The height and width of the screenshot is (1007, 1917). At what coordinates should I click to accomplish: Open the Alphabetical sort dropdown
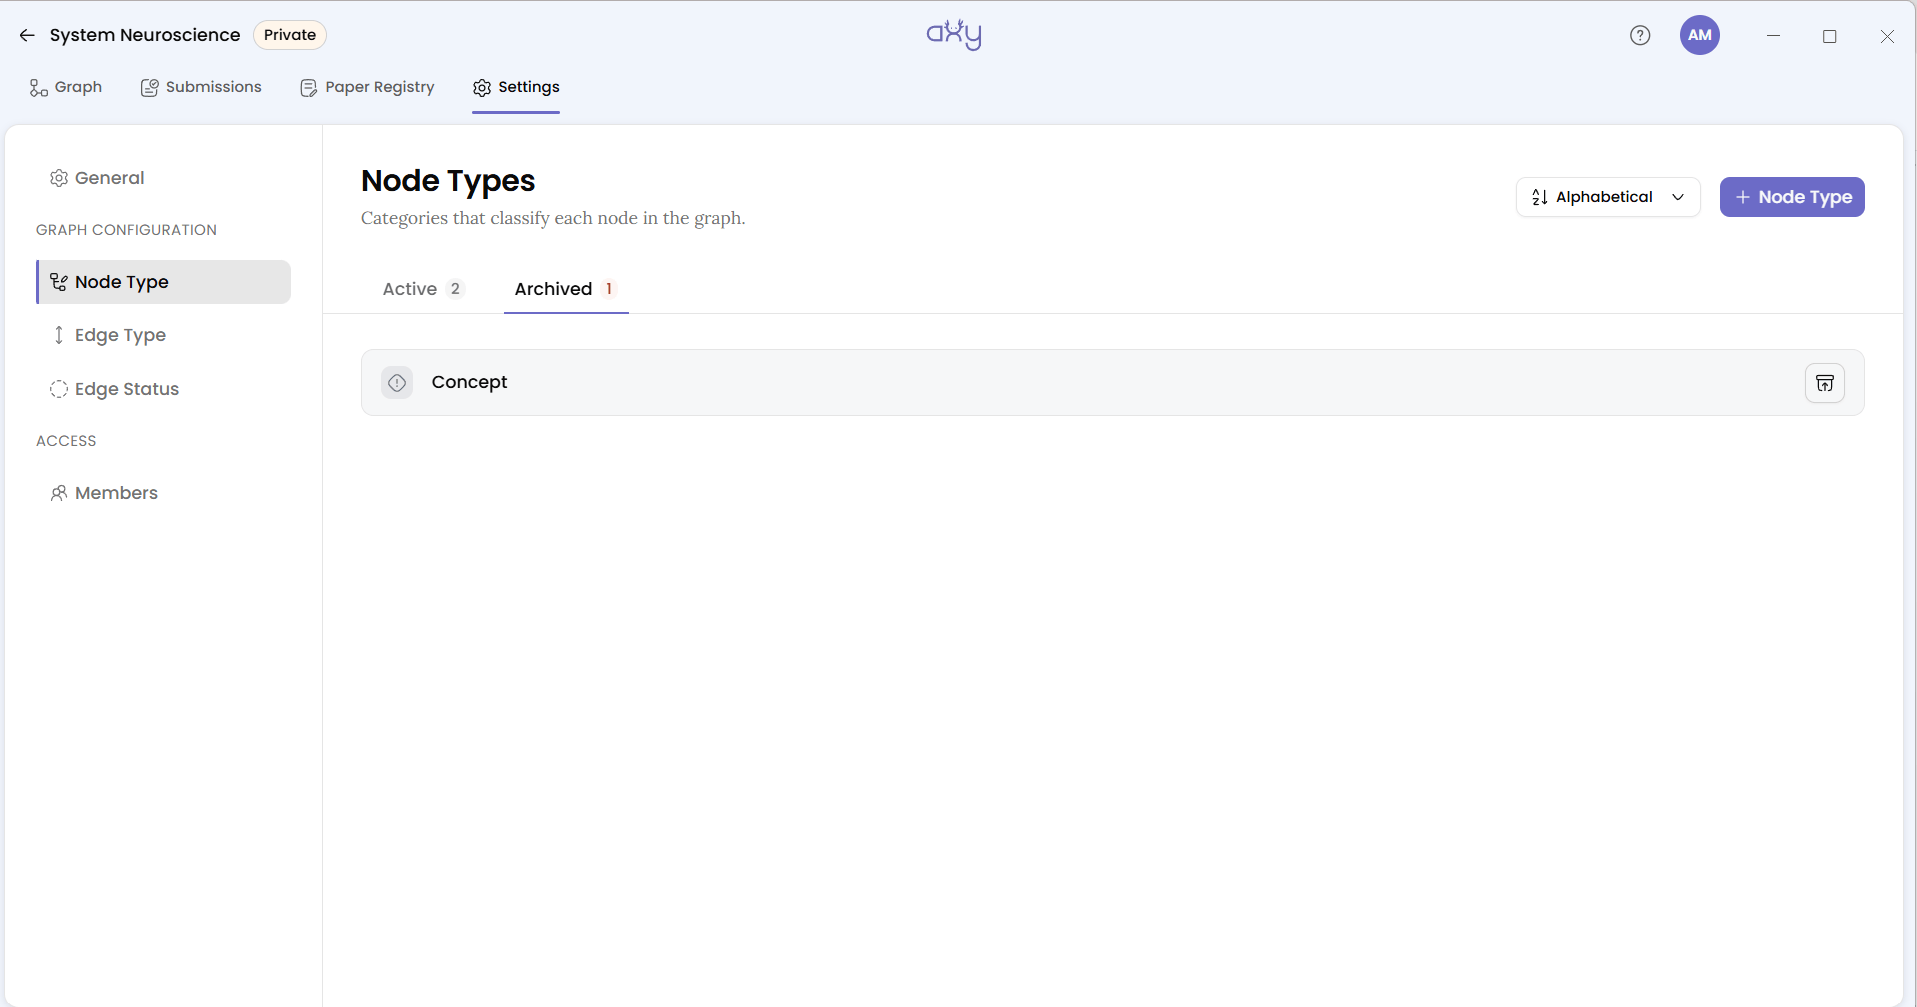pyautogui.click(x=1608, y=197)
